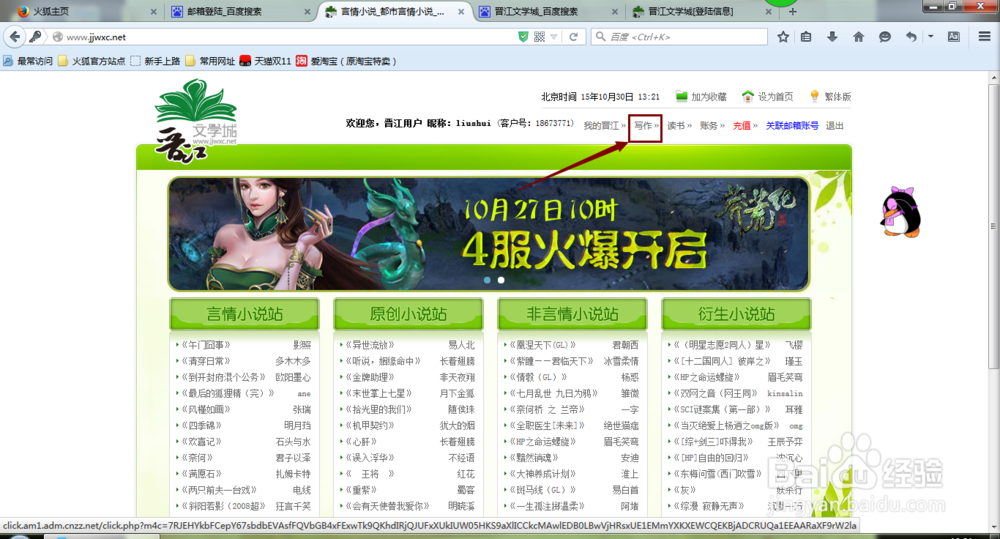Reload the page with refresh icon

point(574,37)
